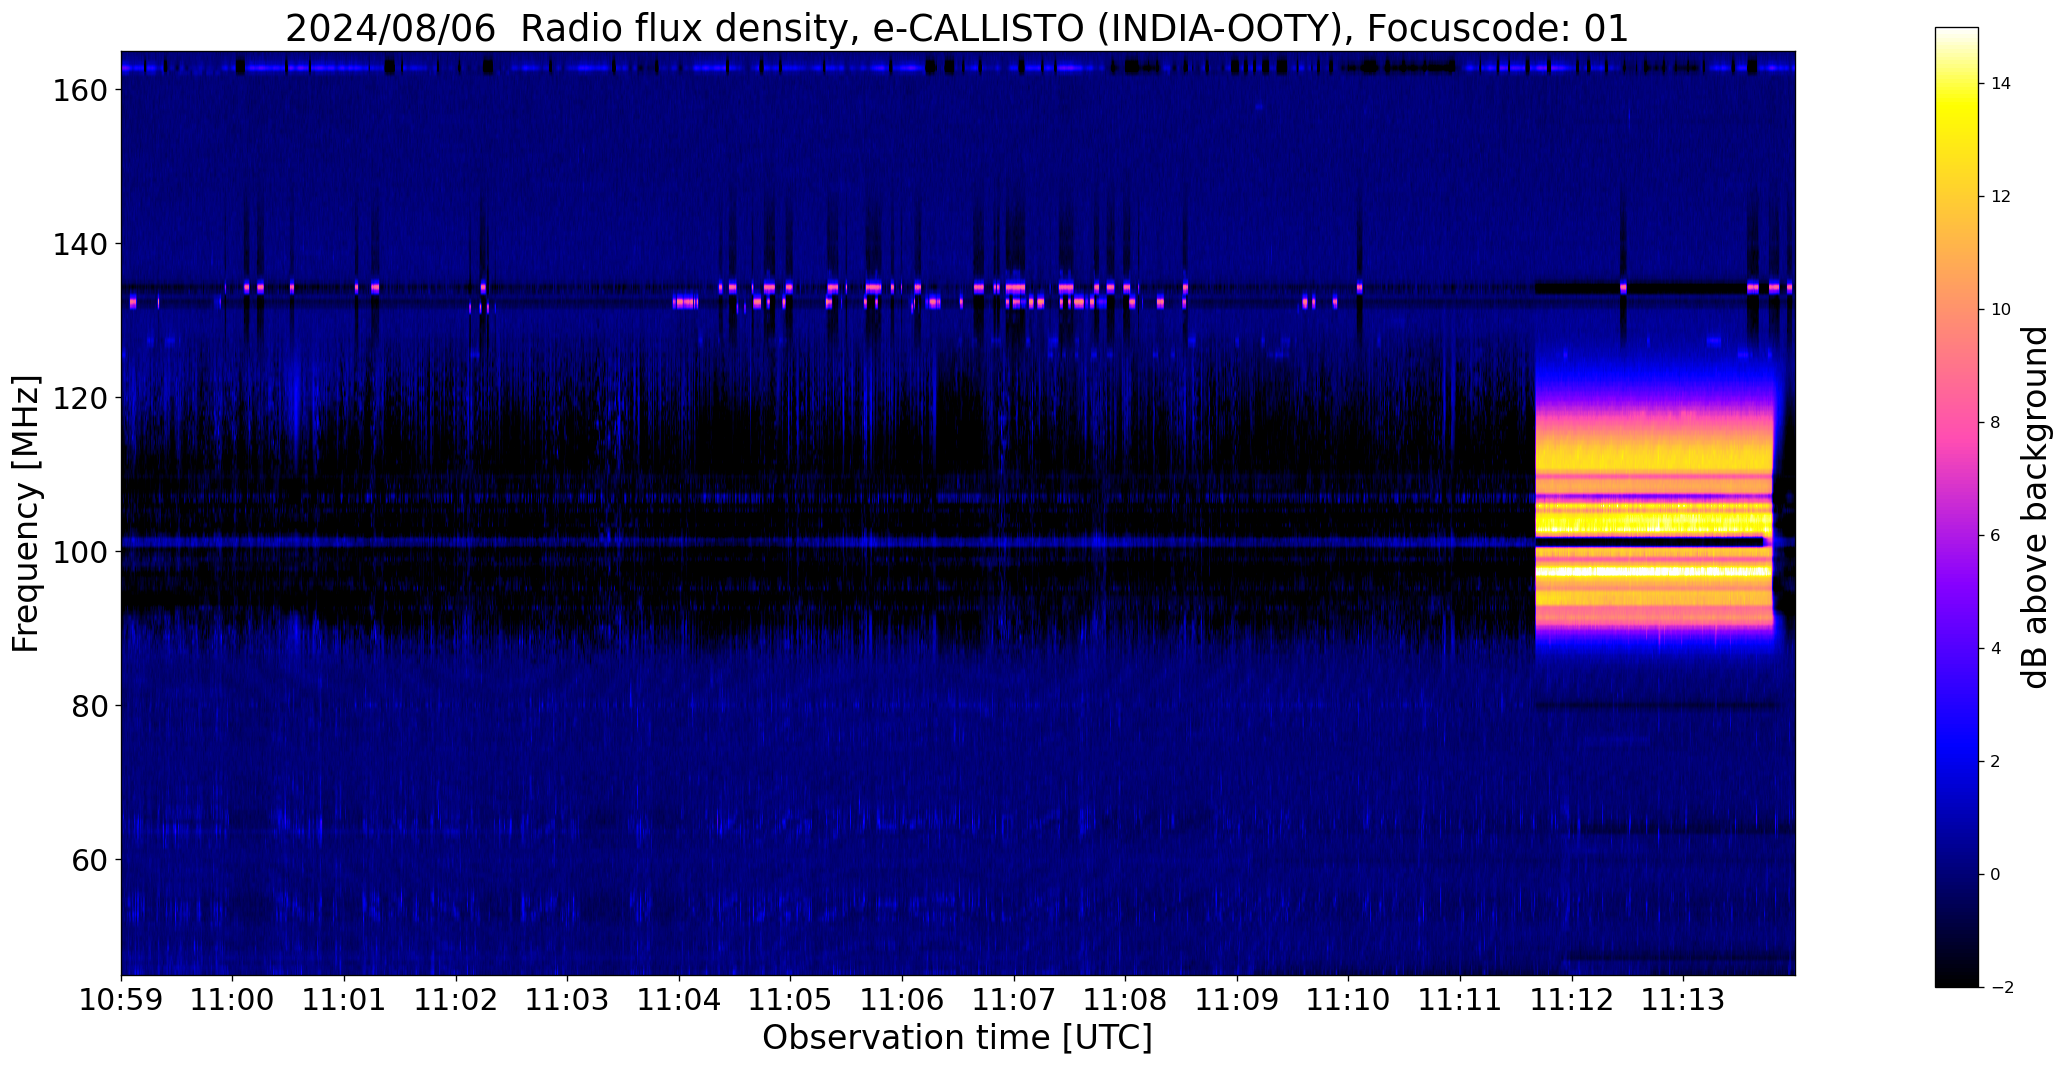
Task: Click the colorbar tick label 14
Action: [2001, 84]
